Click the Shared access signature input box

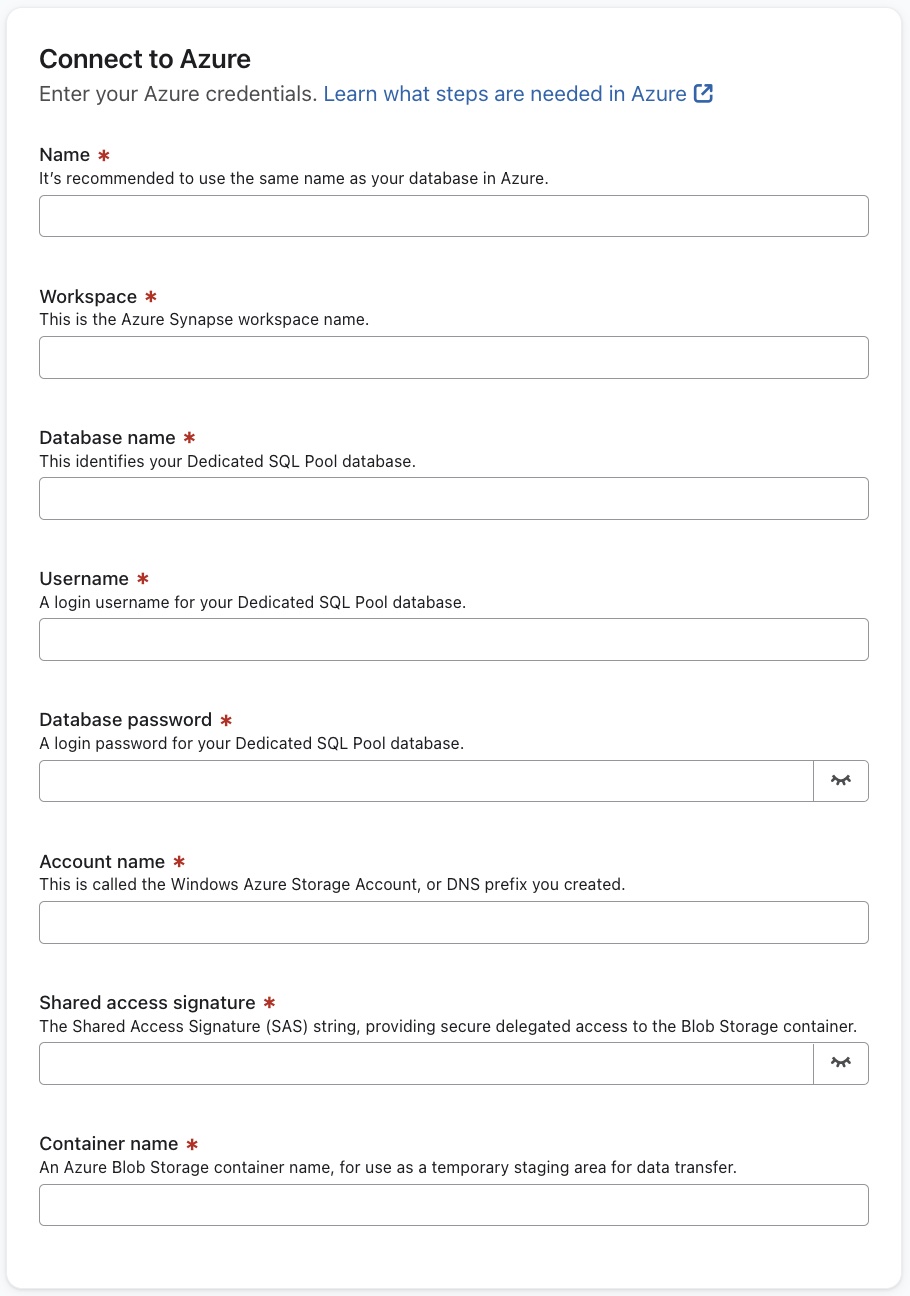(426, 1063)
